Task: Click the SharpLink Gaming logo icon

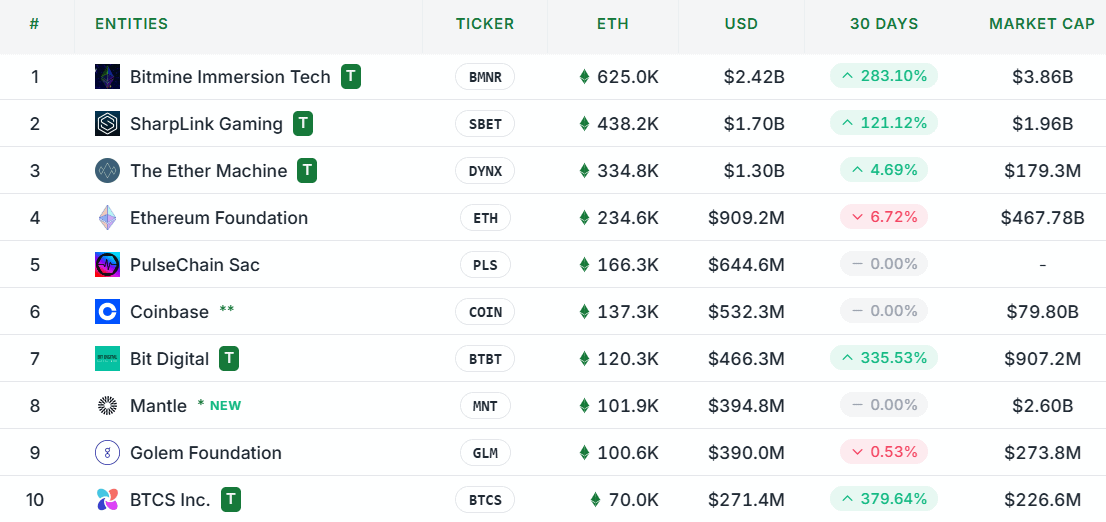Action: click(107, 124)
